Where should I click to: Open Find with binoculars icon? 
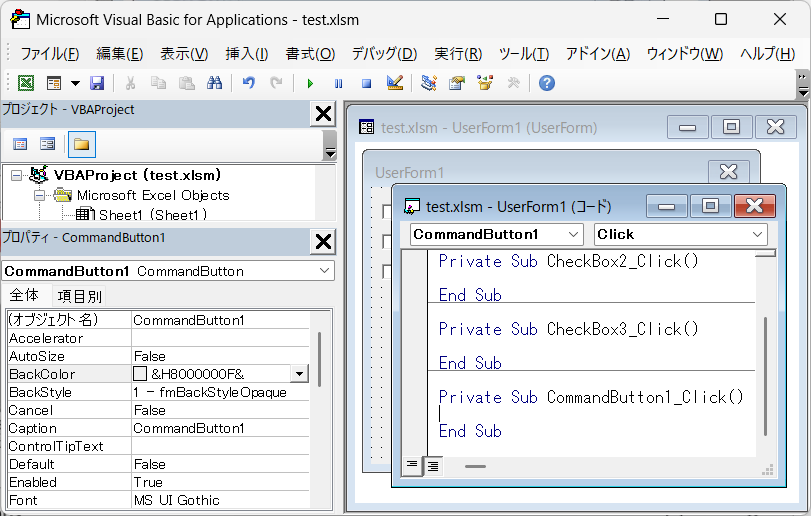[x=214, y=83]
